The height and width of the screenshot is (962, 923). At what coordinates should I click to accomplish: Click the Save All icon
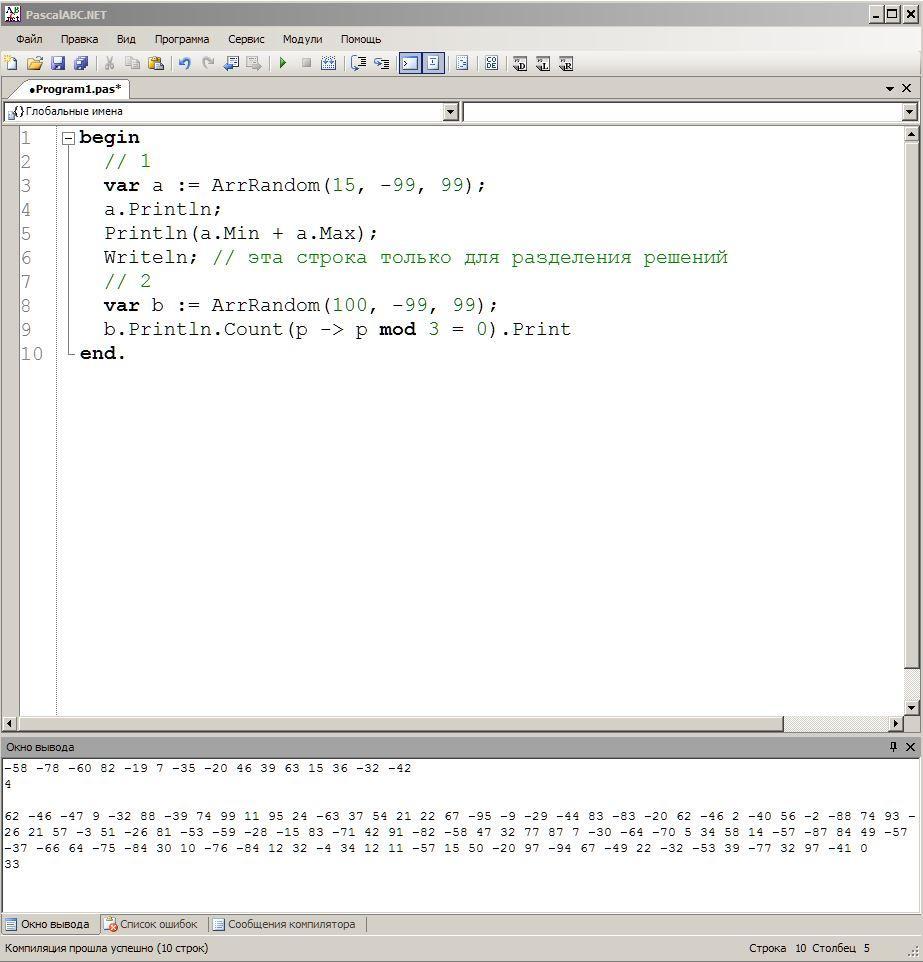pos(80,63)
